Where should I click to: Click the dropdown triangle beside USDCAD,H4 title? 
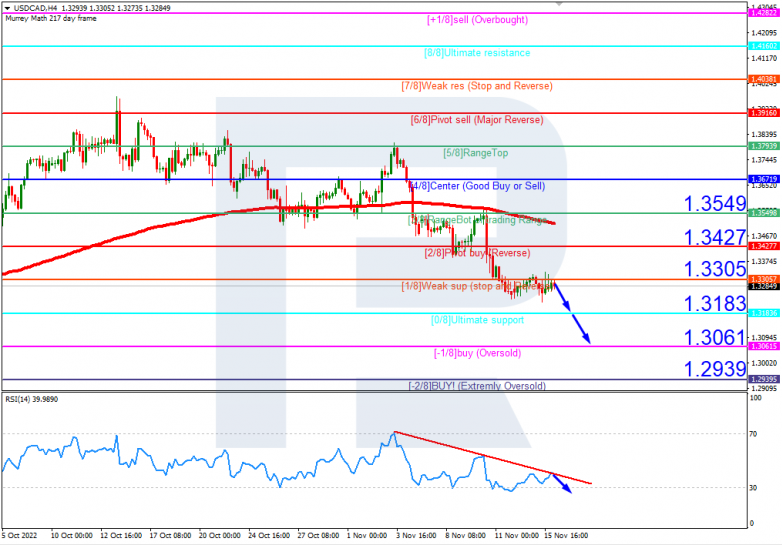click(x=7, y=8)
